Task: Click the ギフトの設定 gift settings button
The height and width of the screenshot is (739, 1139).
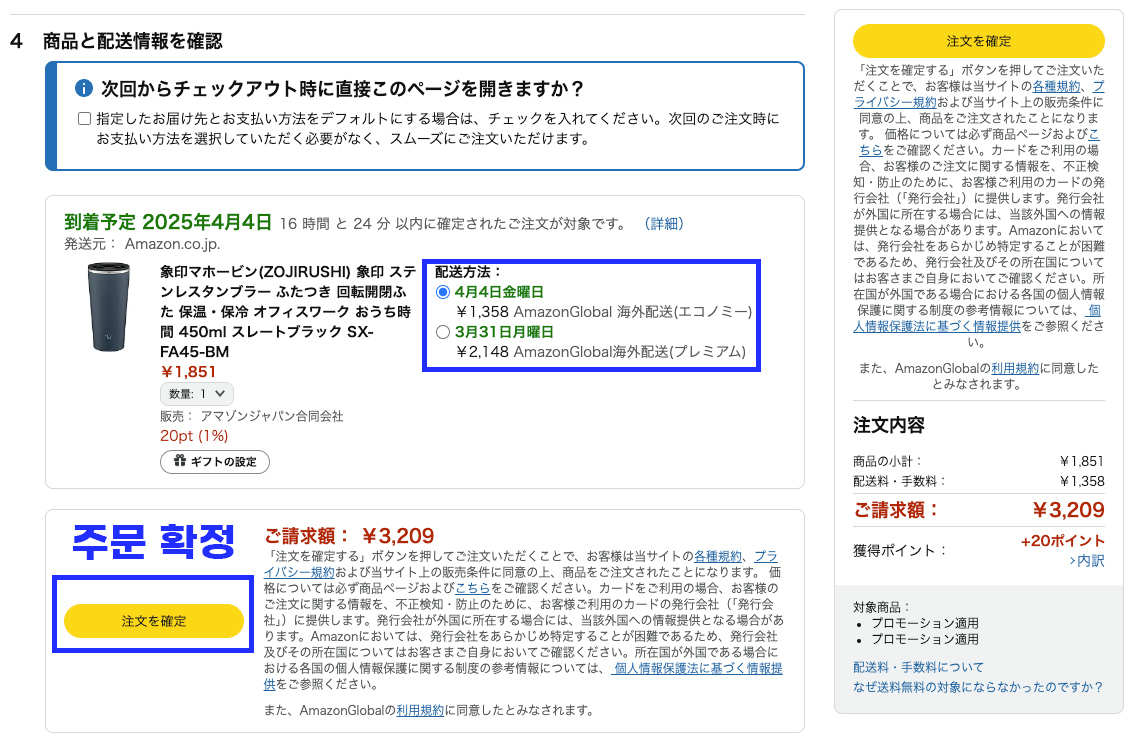Action: 215,461
